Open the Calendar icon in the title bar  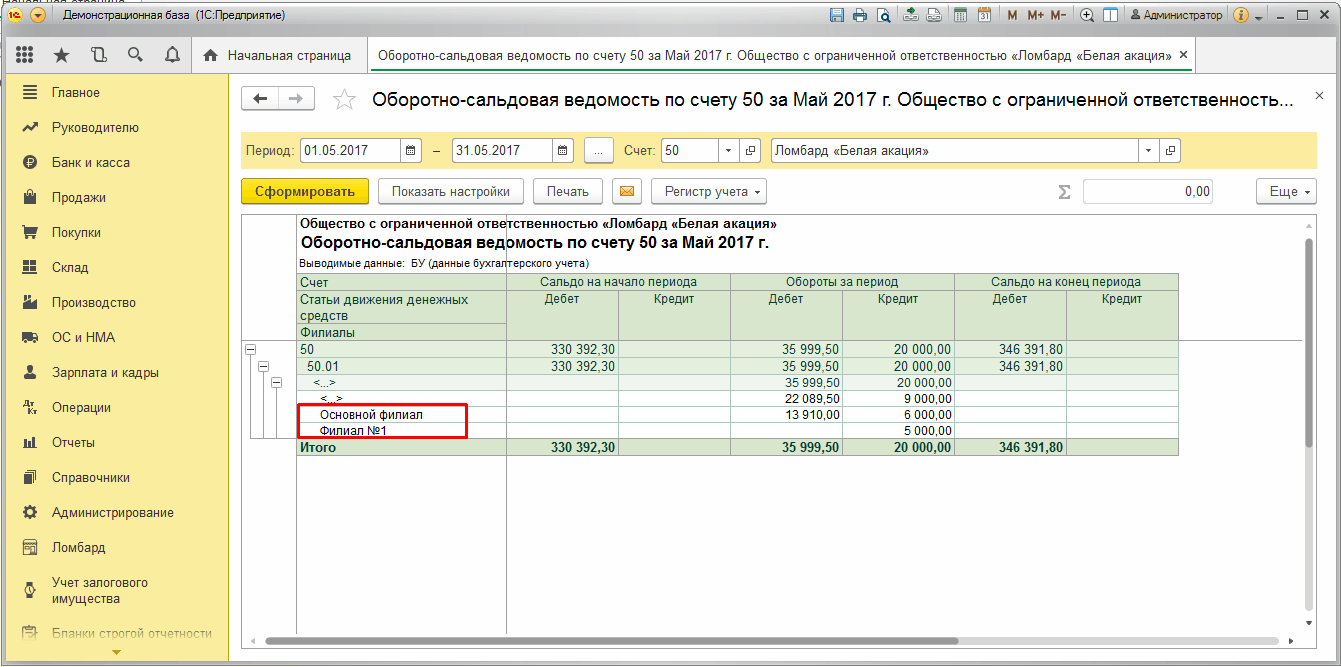984,15
